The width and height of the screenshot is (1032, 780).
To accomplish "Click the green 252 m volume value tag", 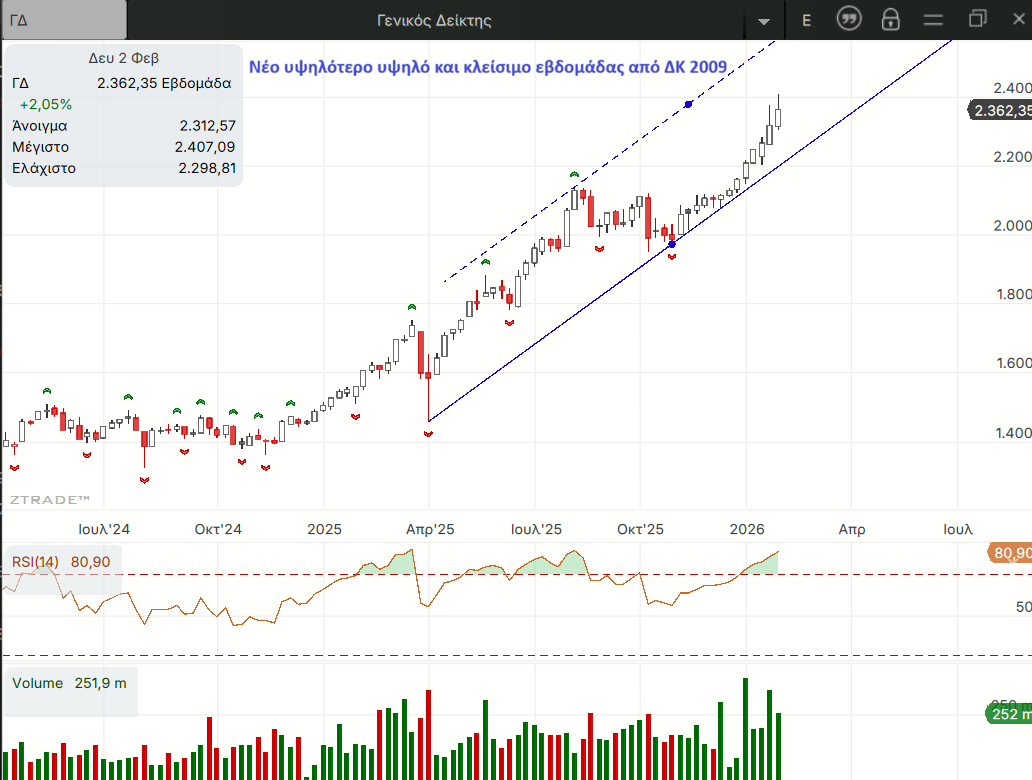I will pos(1007,713).
